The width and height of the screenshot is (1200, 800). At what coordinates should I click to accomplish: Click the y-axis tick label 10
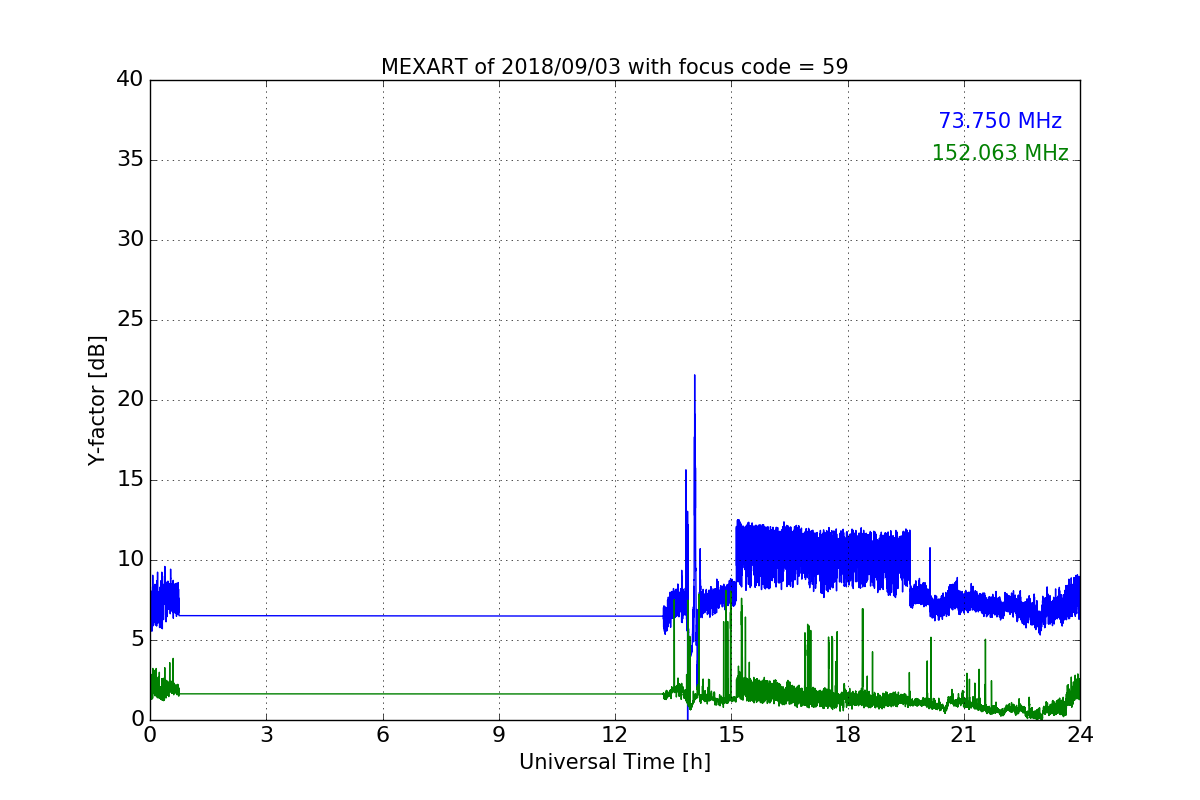[x=129, y=560]
